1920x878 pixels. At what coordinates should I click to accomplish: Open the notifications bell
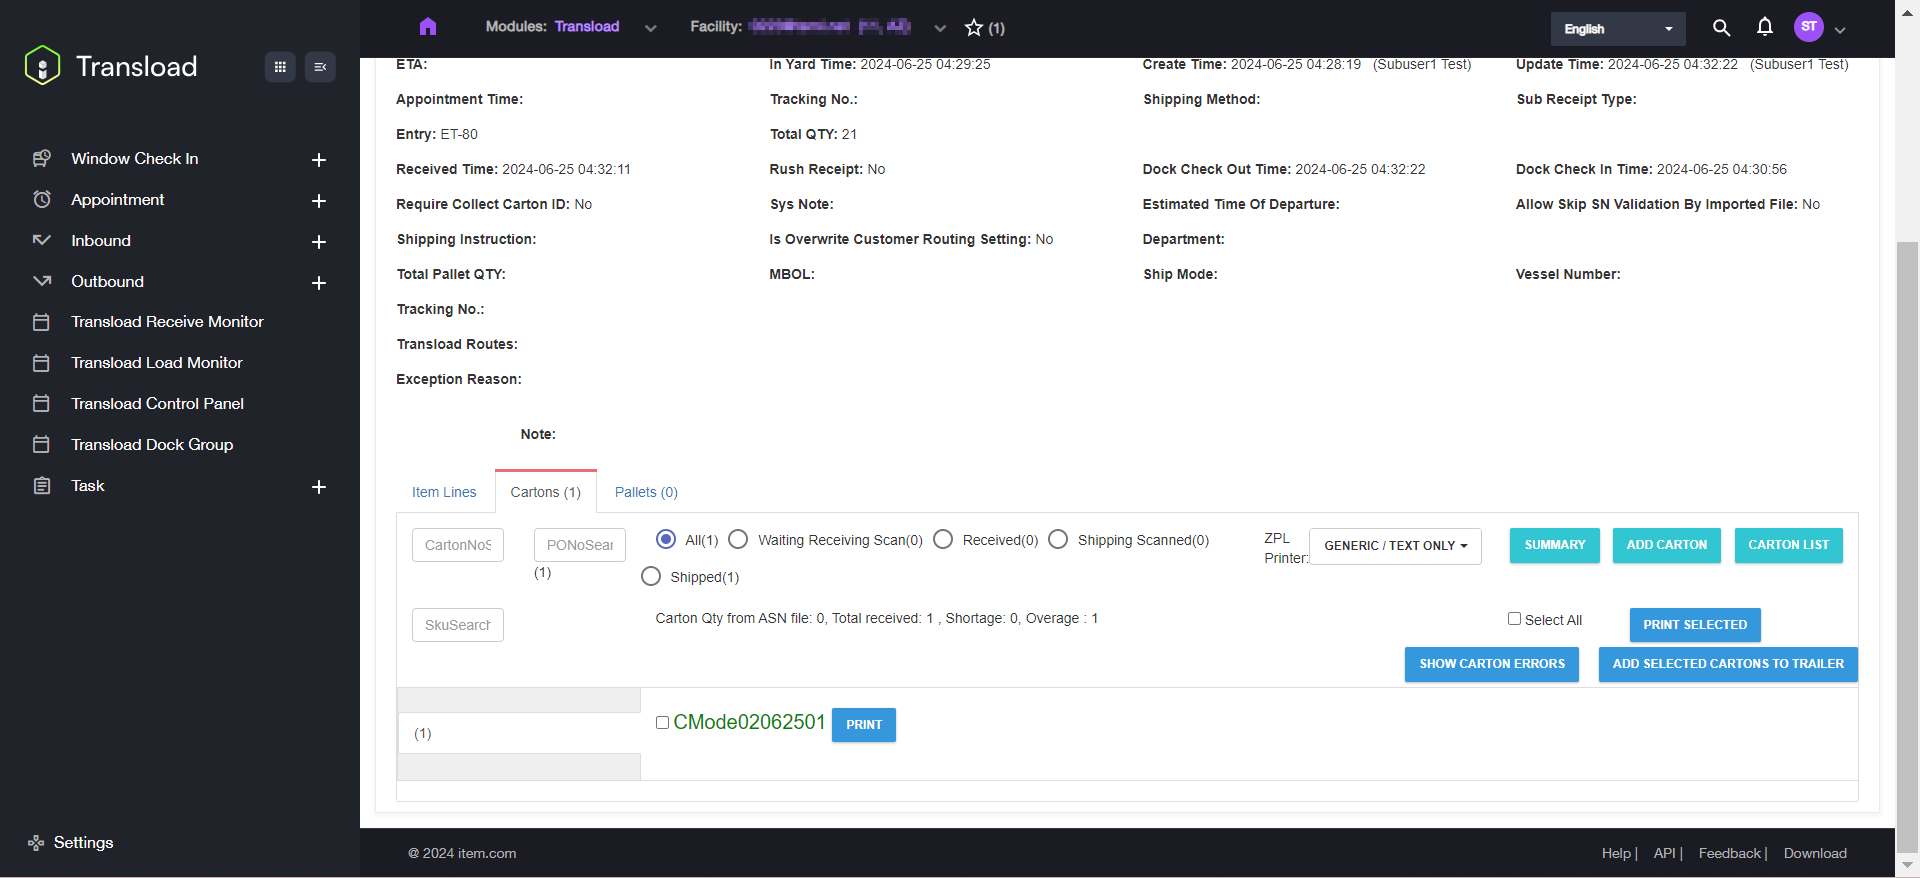click(x=1765, y=27)
